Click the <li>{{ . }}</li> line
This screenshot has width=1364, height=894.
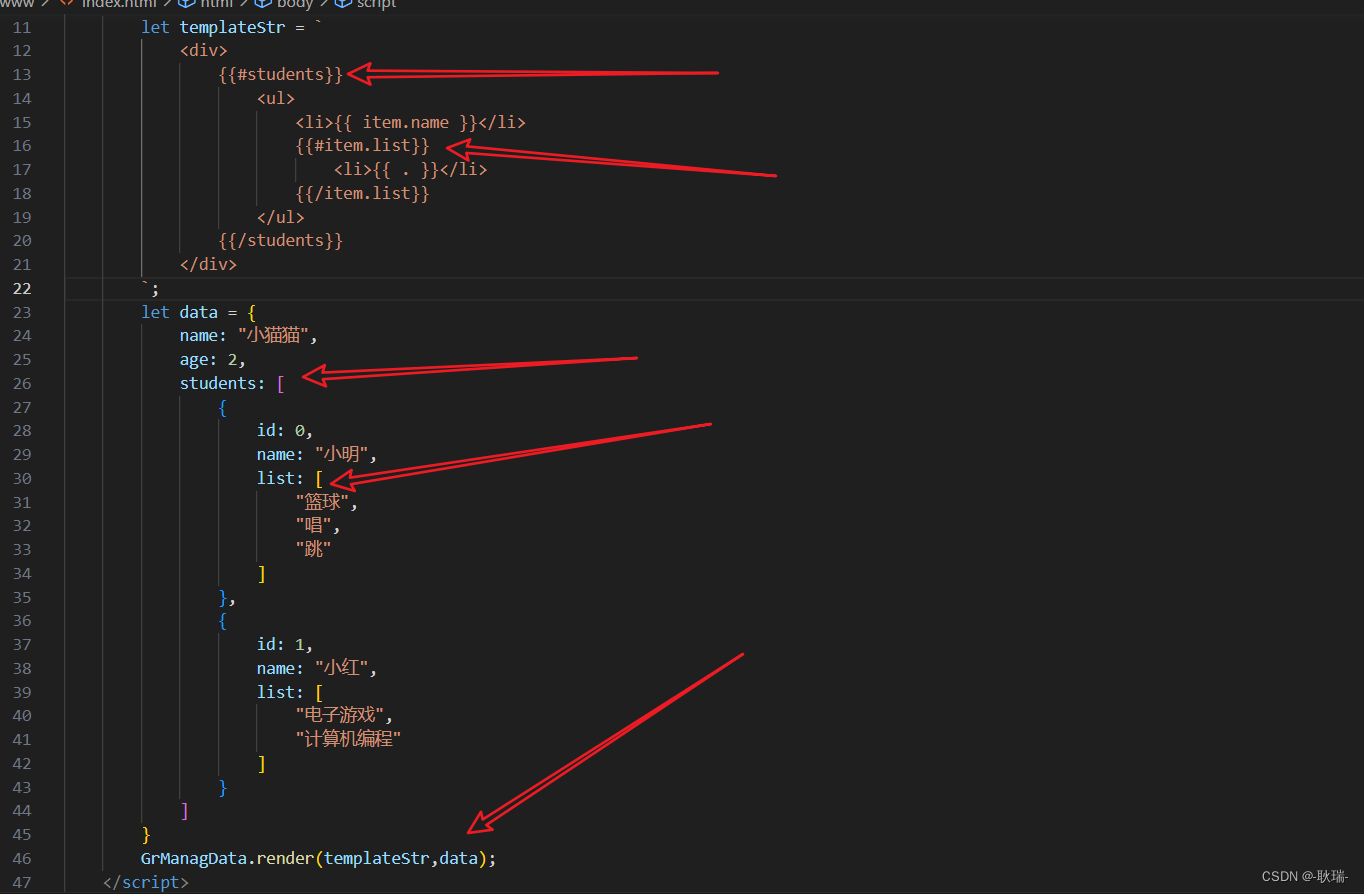[x=411, y=169]
